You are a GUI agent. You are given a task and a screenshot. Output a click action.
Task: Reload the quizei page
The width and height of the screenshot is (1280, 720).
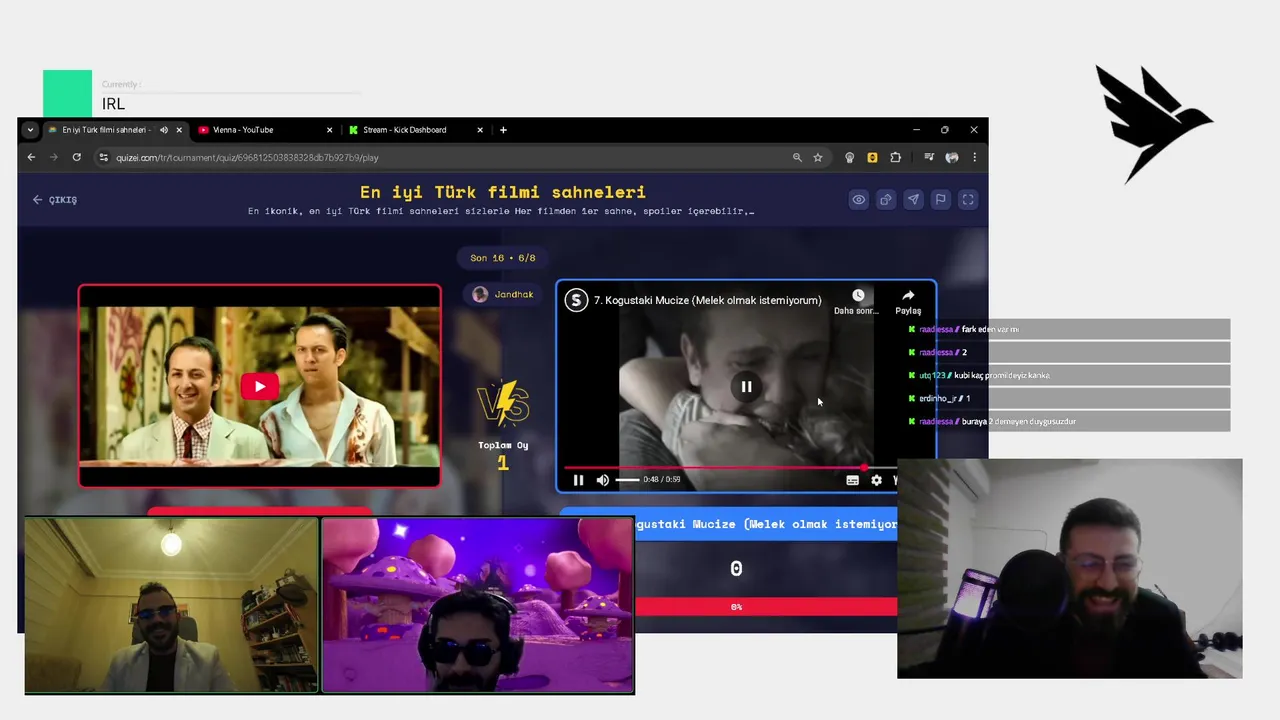[x=76, y=157]
